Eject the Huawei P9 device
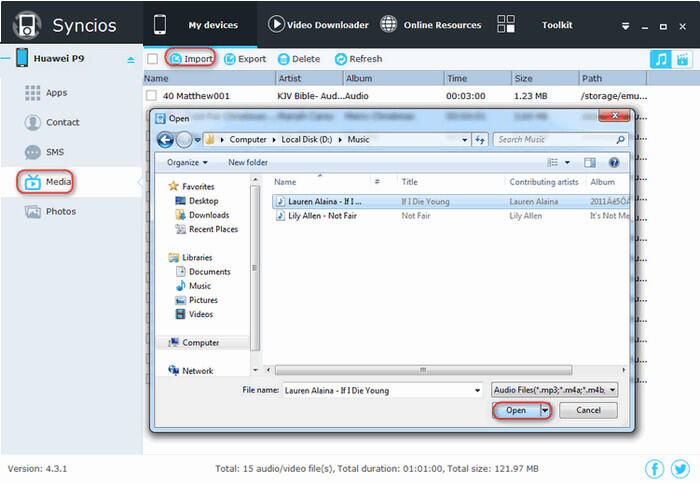This screenshot has height=486, width=700. [x=131, y=59]
